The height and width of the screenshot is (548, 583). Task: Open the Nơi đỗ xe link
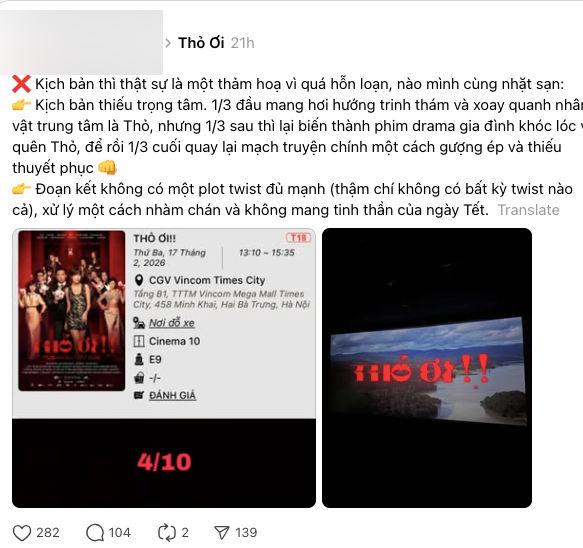(x=172, y=323)
